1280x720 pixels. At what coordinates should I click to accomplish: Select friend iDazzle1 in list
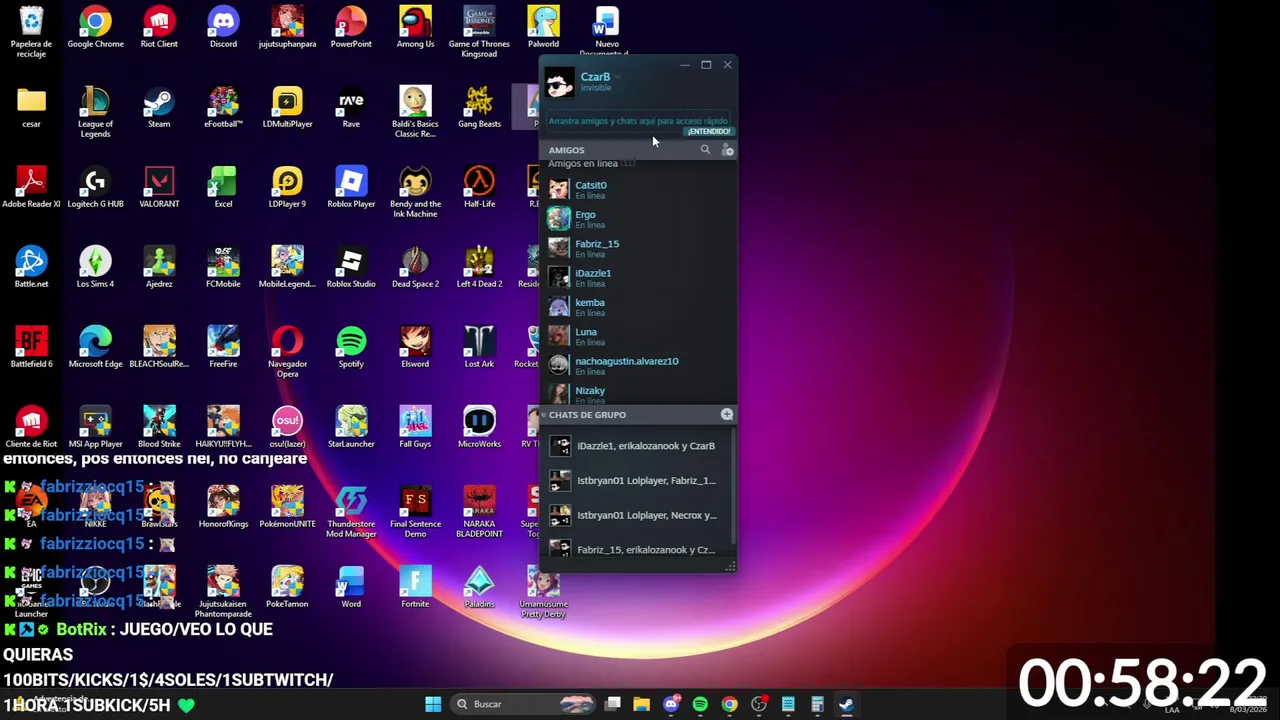(x=640, y=277)
